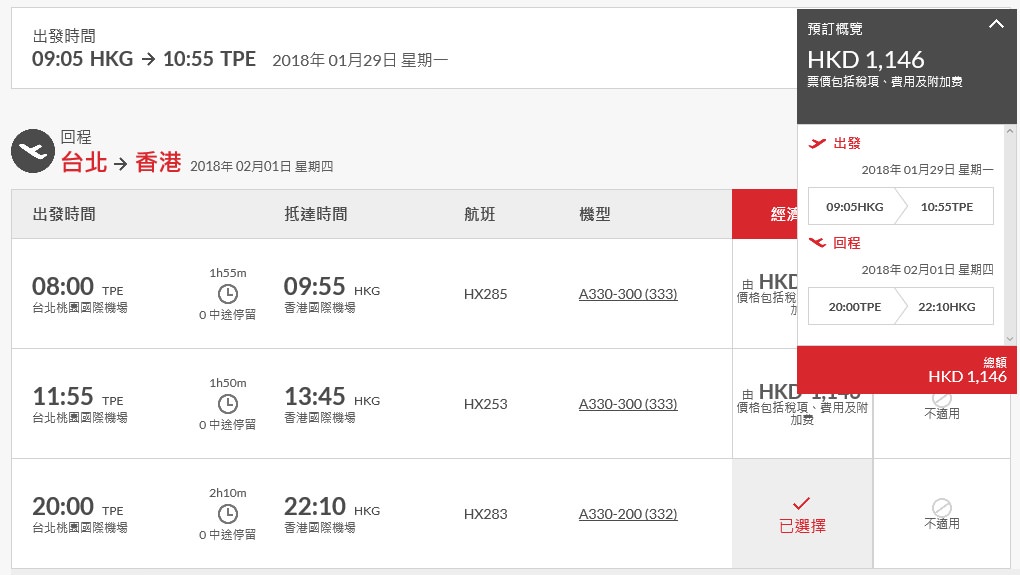Open the A330-300 (333) link for HX285
Screen dimensions: 1020x575
tap(627, 294)
